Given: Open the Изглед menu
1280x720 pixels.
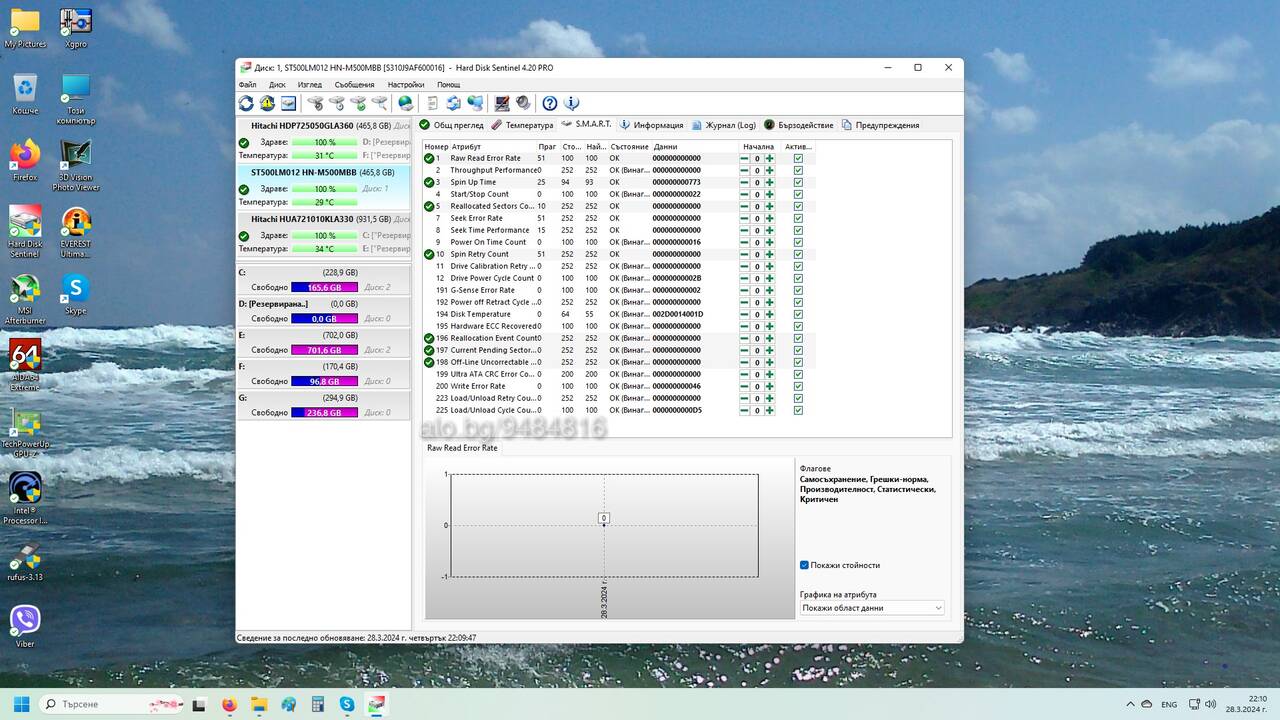Looking at the screenshot, I should point(309,85).
